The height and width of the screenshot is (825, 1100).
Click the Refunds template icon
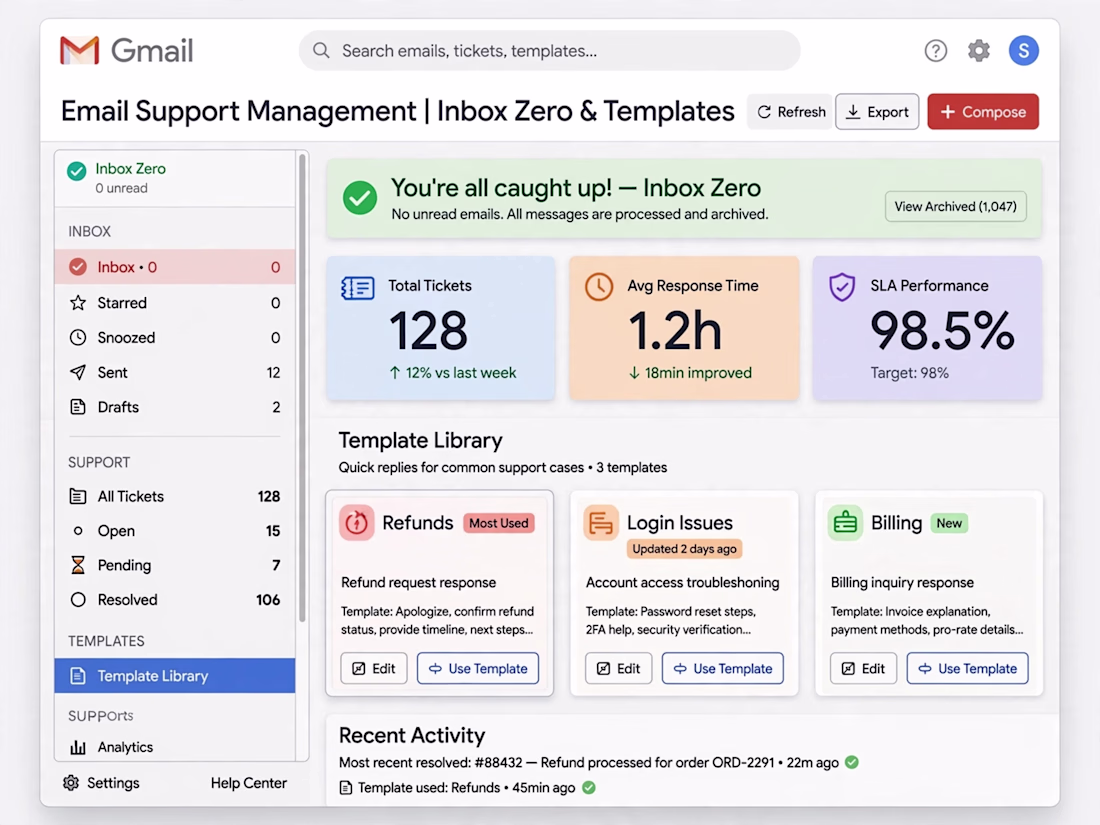click(356, 523)
